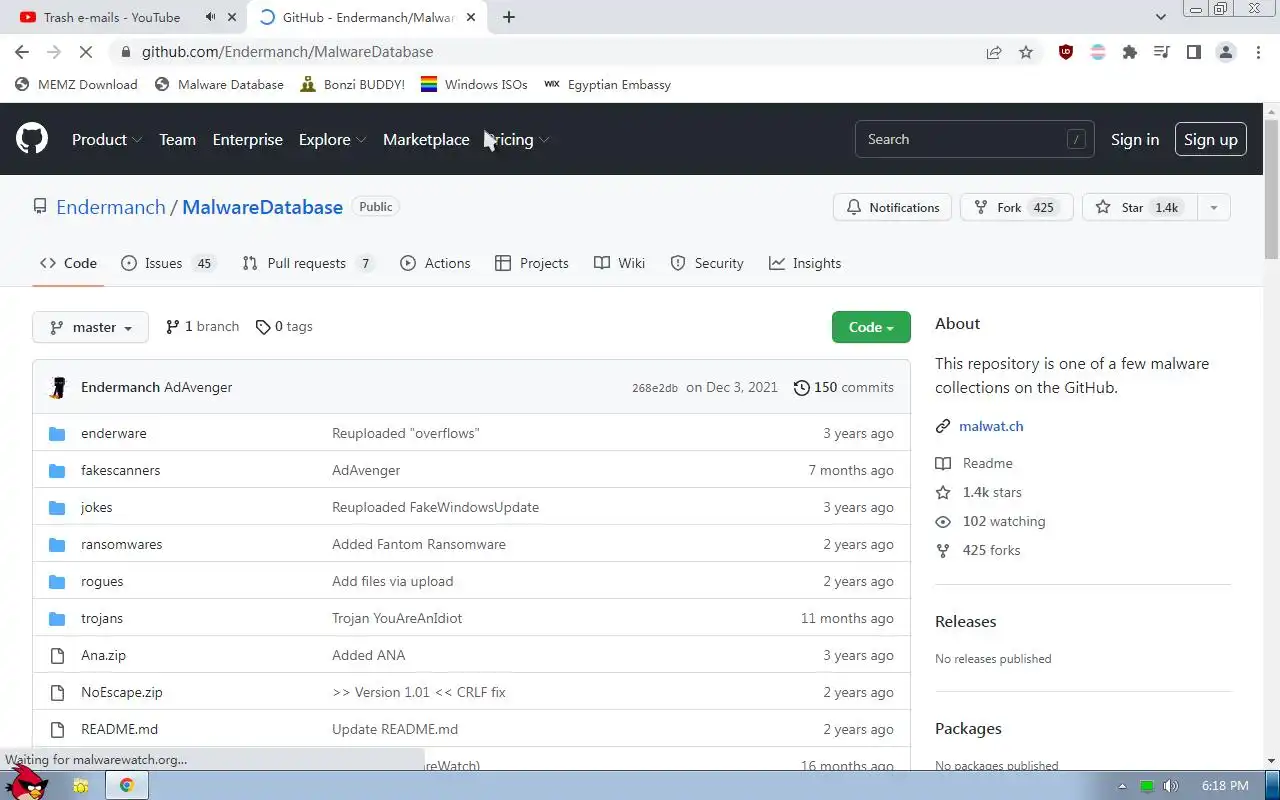Open the Chrome three-dot menu
This screenshot has width=1280, height=800.
pyautogui.click(x=1258, y=52)
